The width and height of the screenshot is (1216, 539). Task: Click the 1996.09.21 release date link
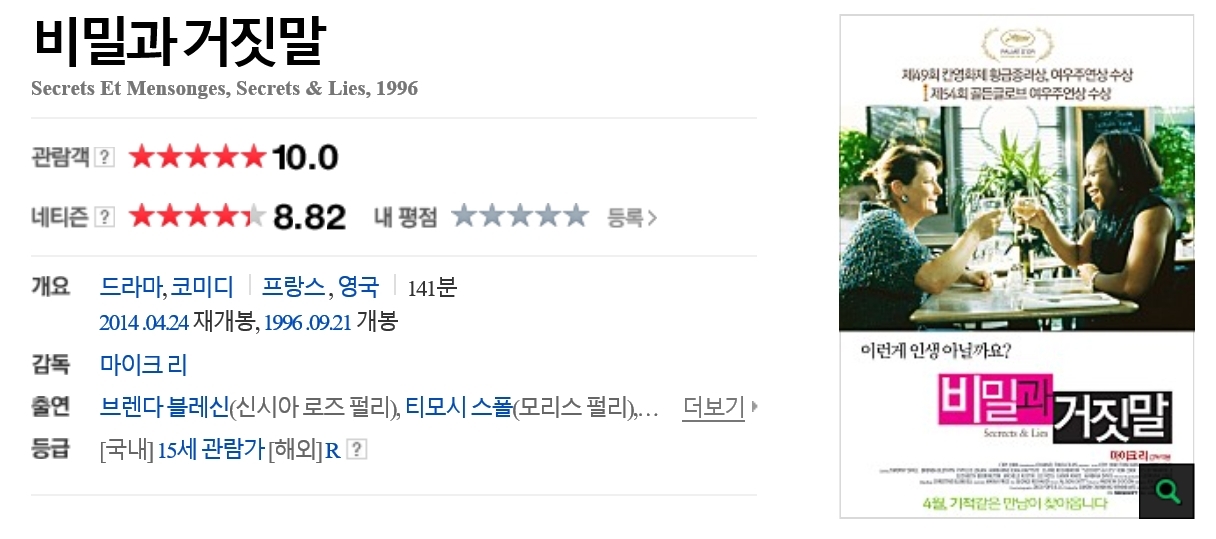click(x=307, y=323)
